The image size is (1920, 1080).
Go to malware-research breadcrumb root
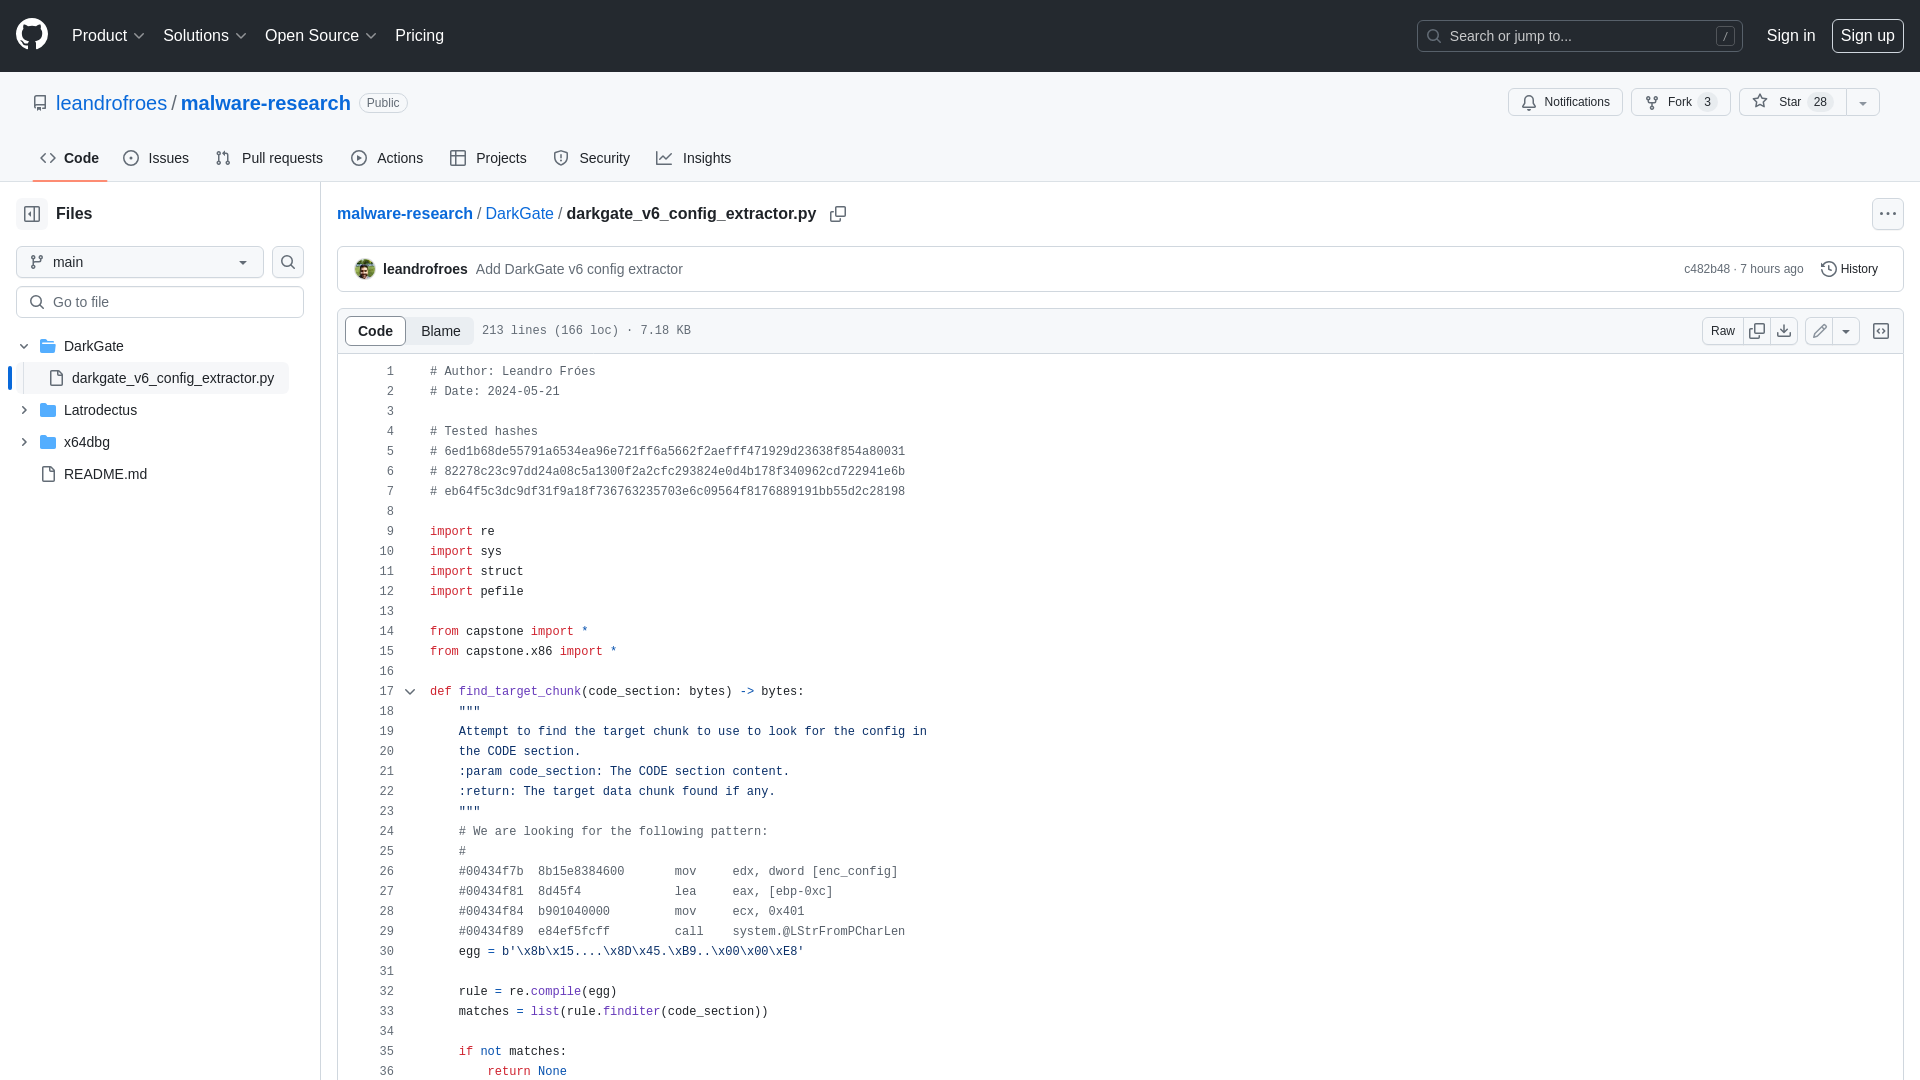pyautogui.click(x=405, y=214)
